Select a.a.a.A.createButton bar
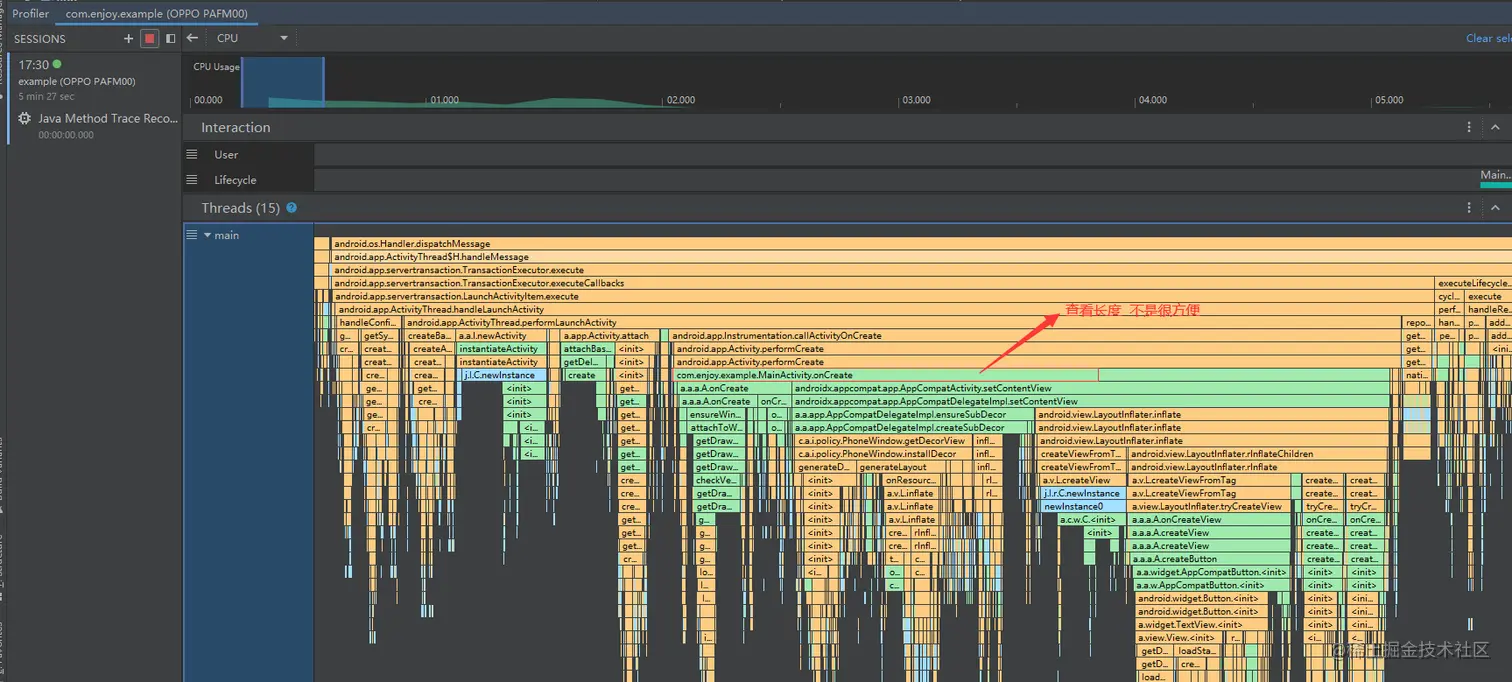1512x682 pixels. click(x=1209, y=558)
